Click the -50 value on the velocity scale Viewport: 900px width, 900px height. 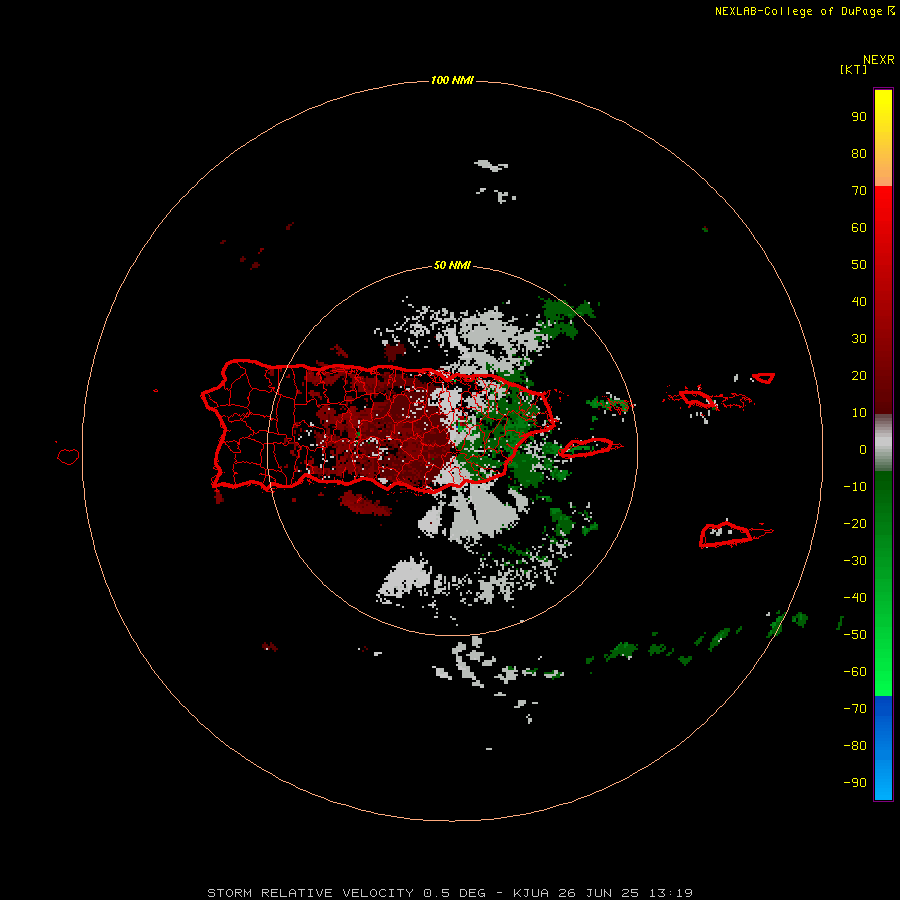pos(855,635)
